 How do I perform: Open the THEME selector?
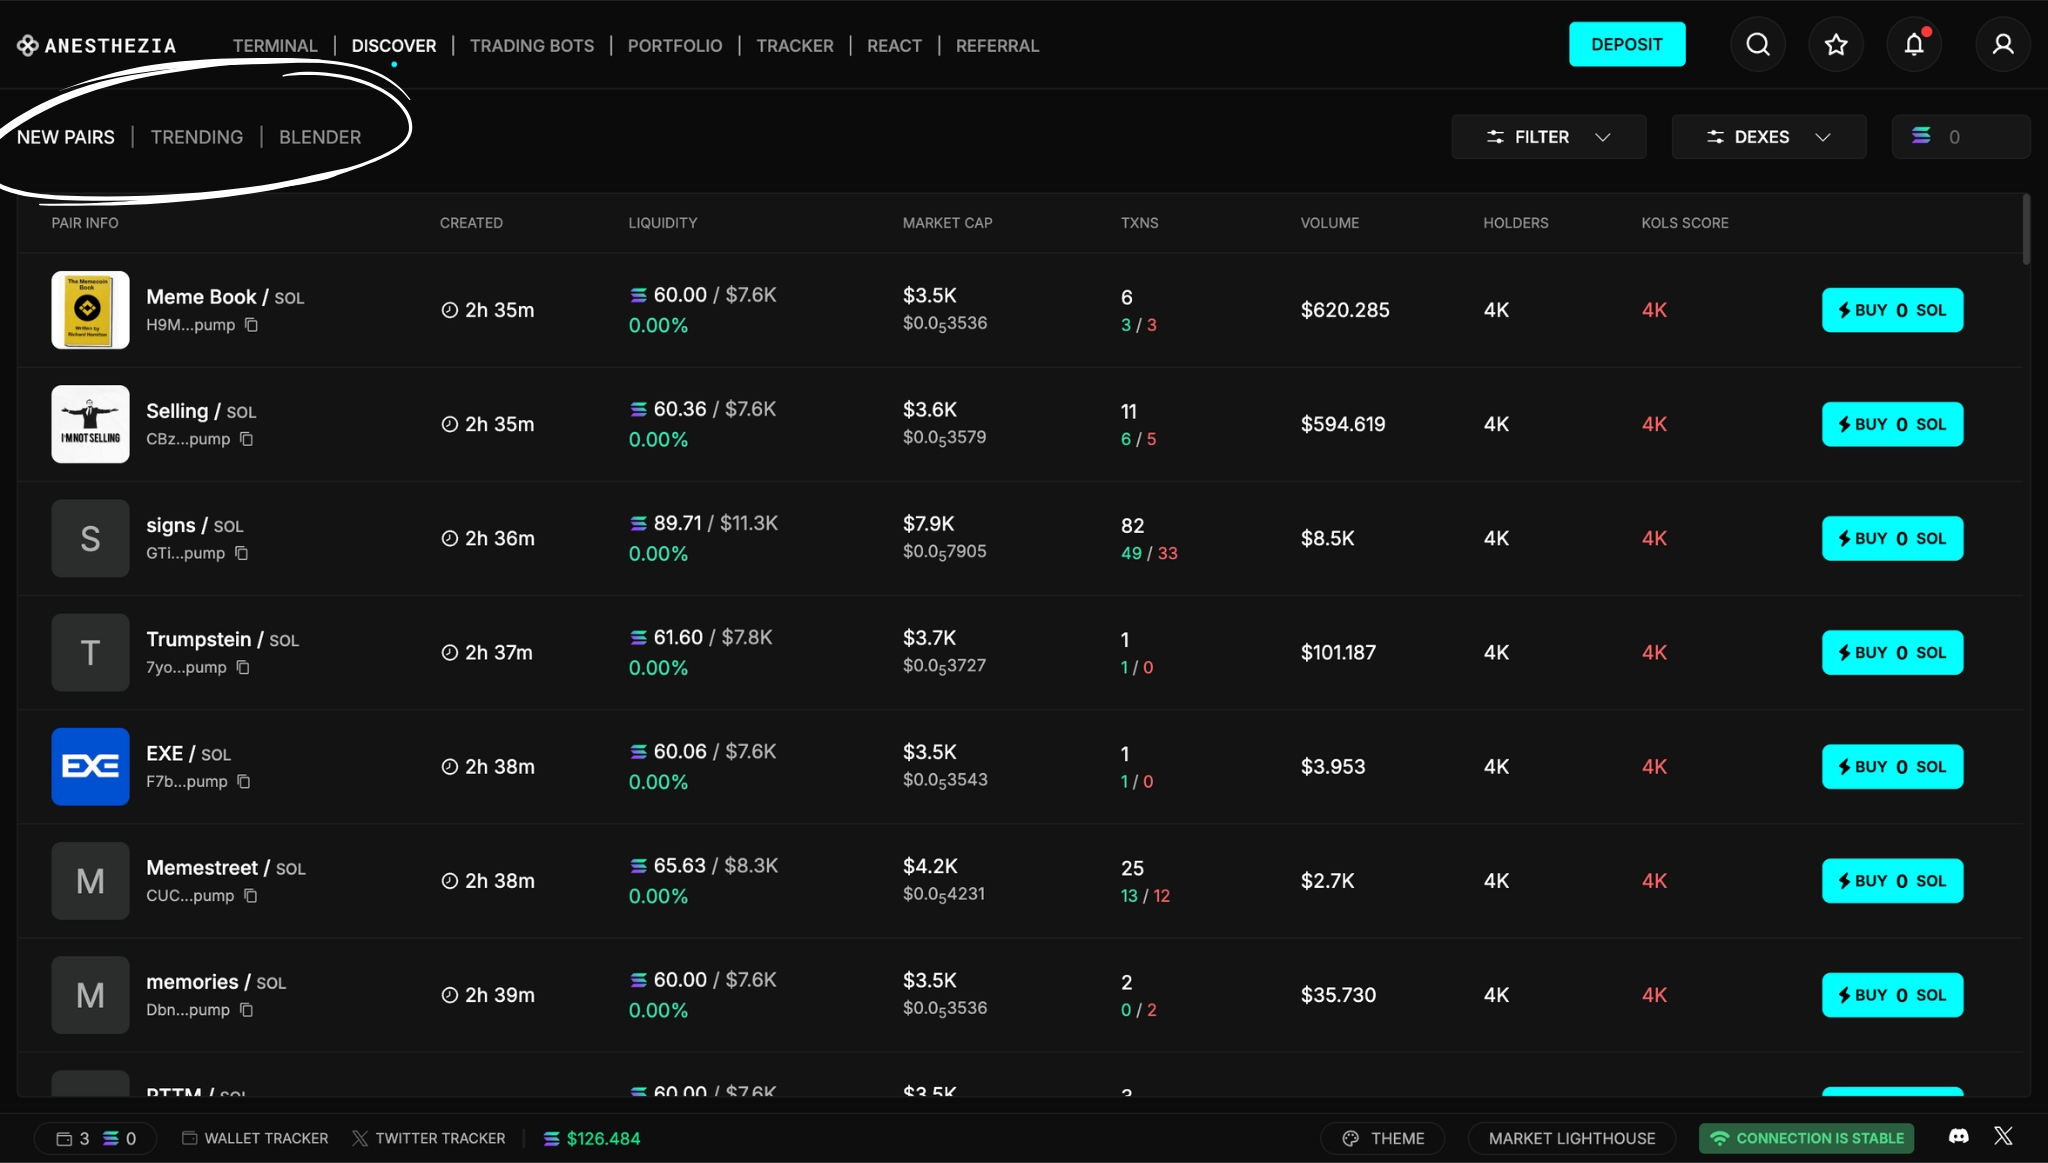click(1383, 1138)
